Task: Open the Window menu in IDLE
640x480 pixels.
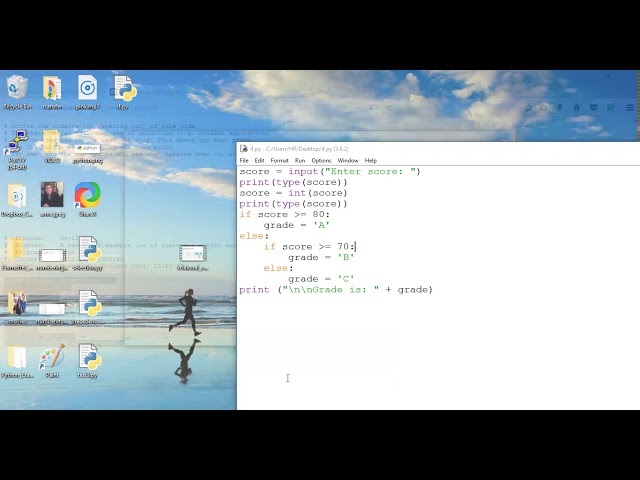Action: click(348, 160)
